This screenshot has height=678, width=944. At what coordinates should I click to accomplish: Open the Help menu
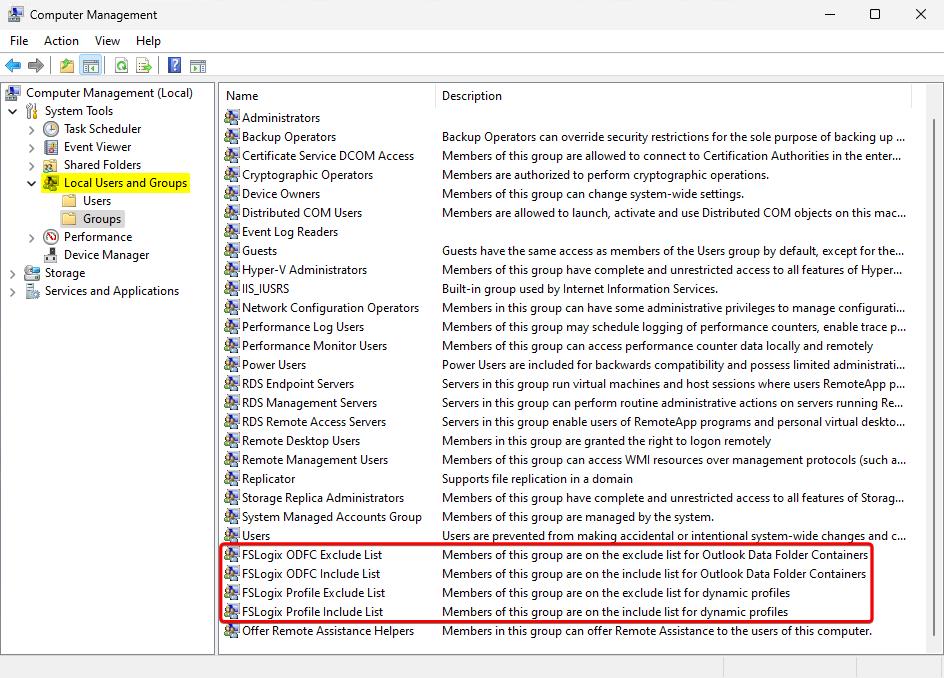148,41
